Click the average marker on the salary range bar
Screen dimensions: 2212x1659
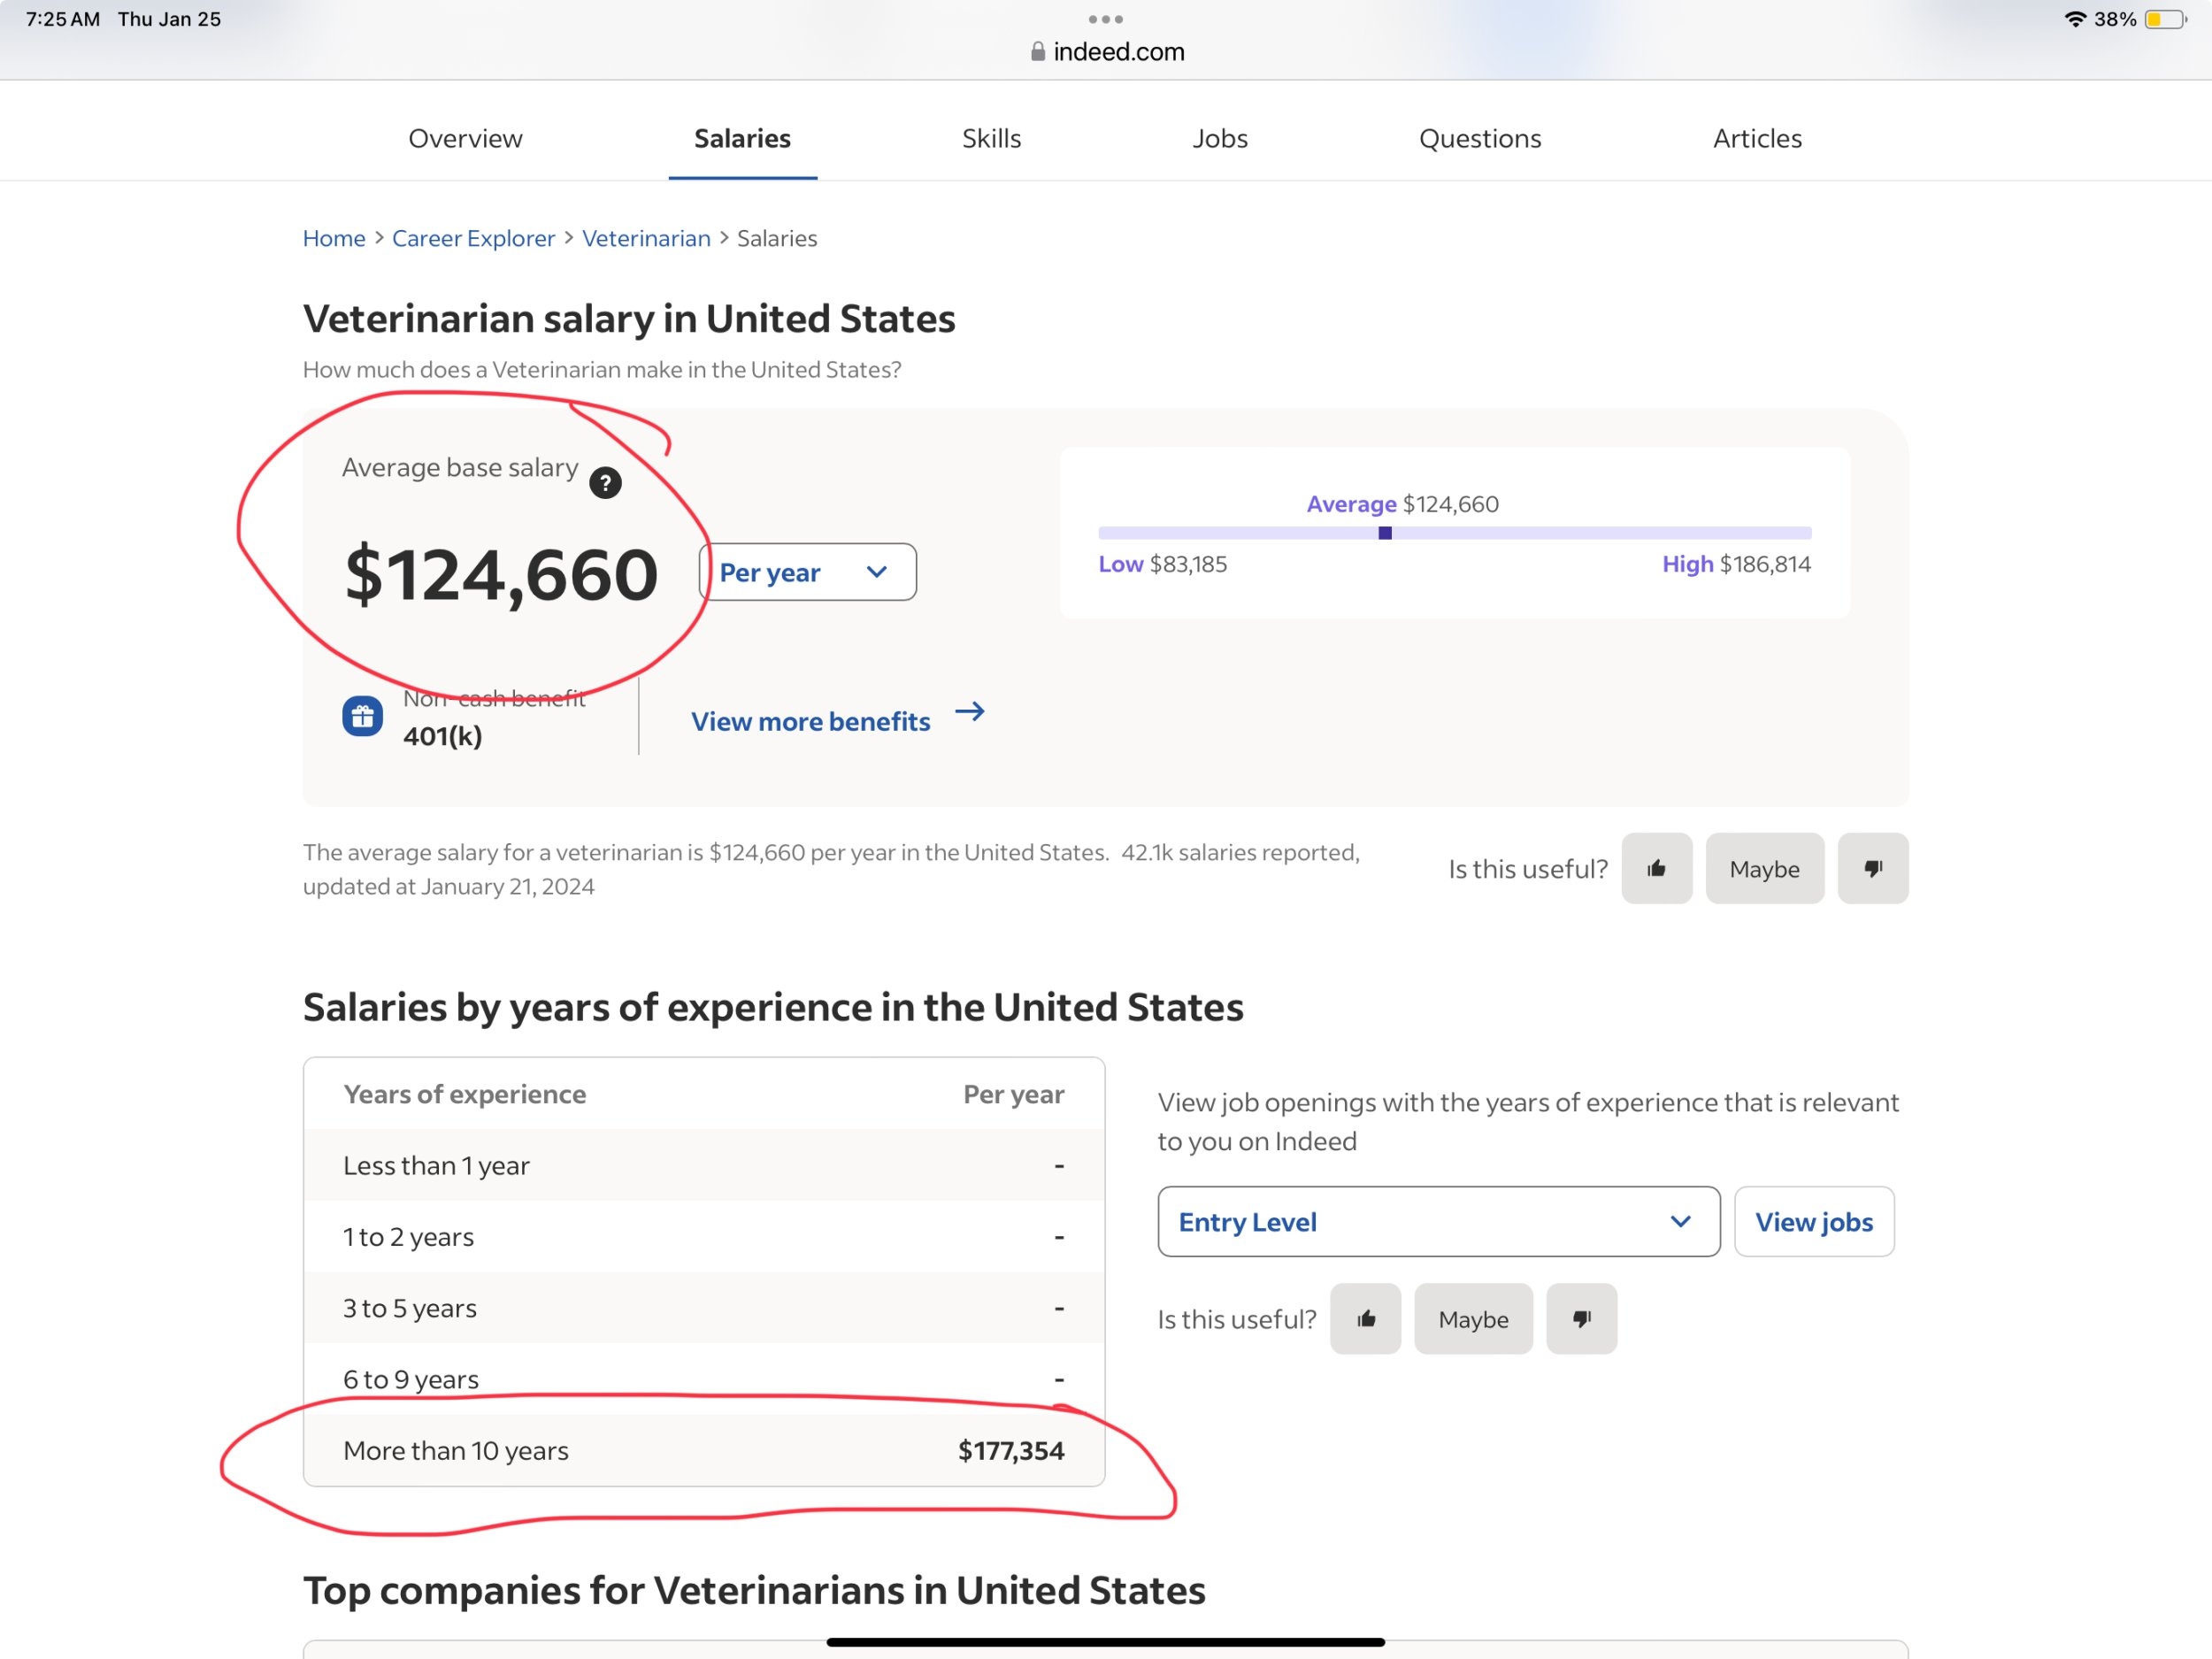click(1385, 533)
